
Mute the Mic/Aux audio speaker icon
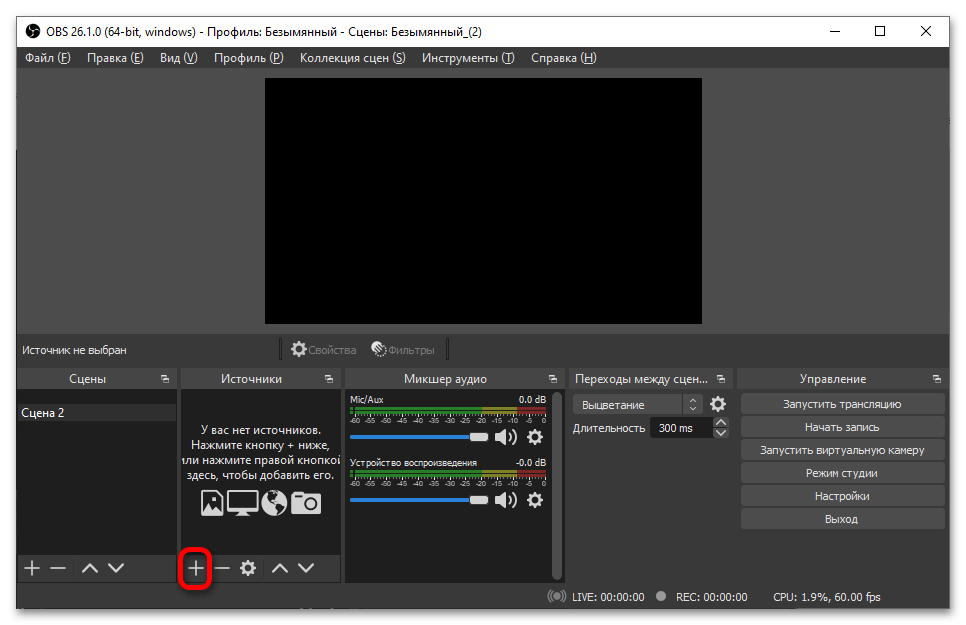point(506,437)
